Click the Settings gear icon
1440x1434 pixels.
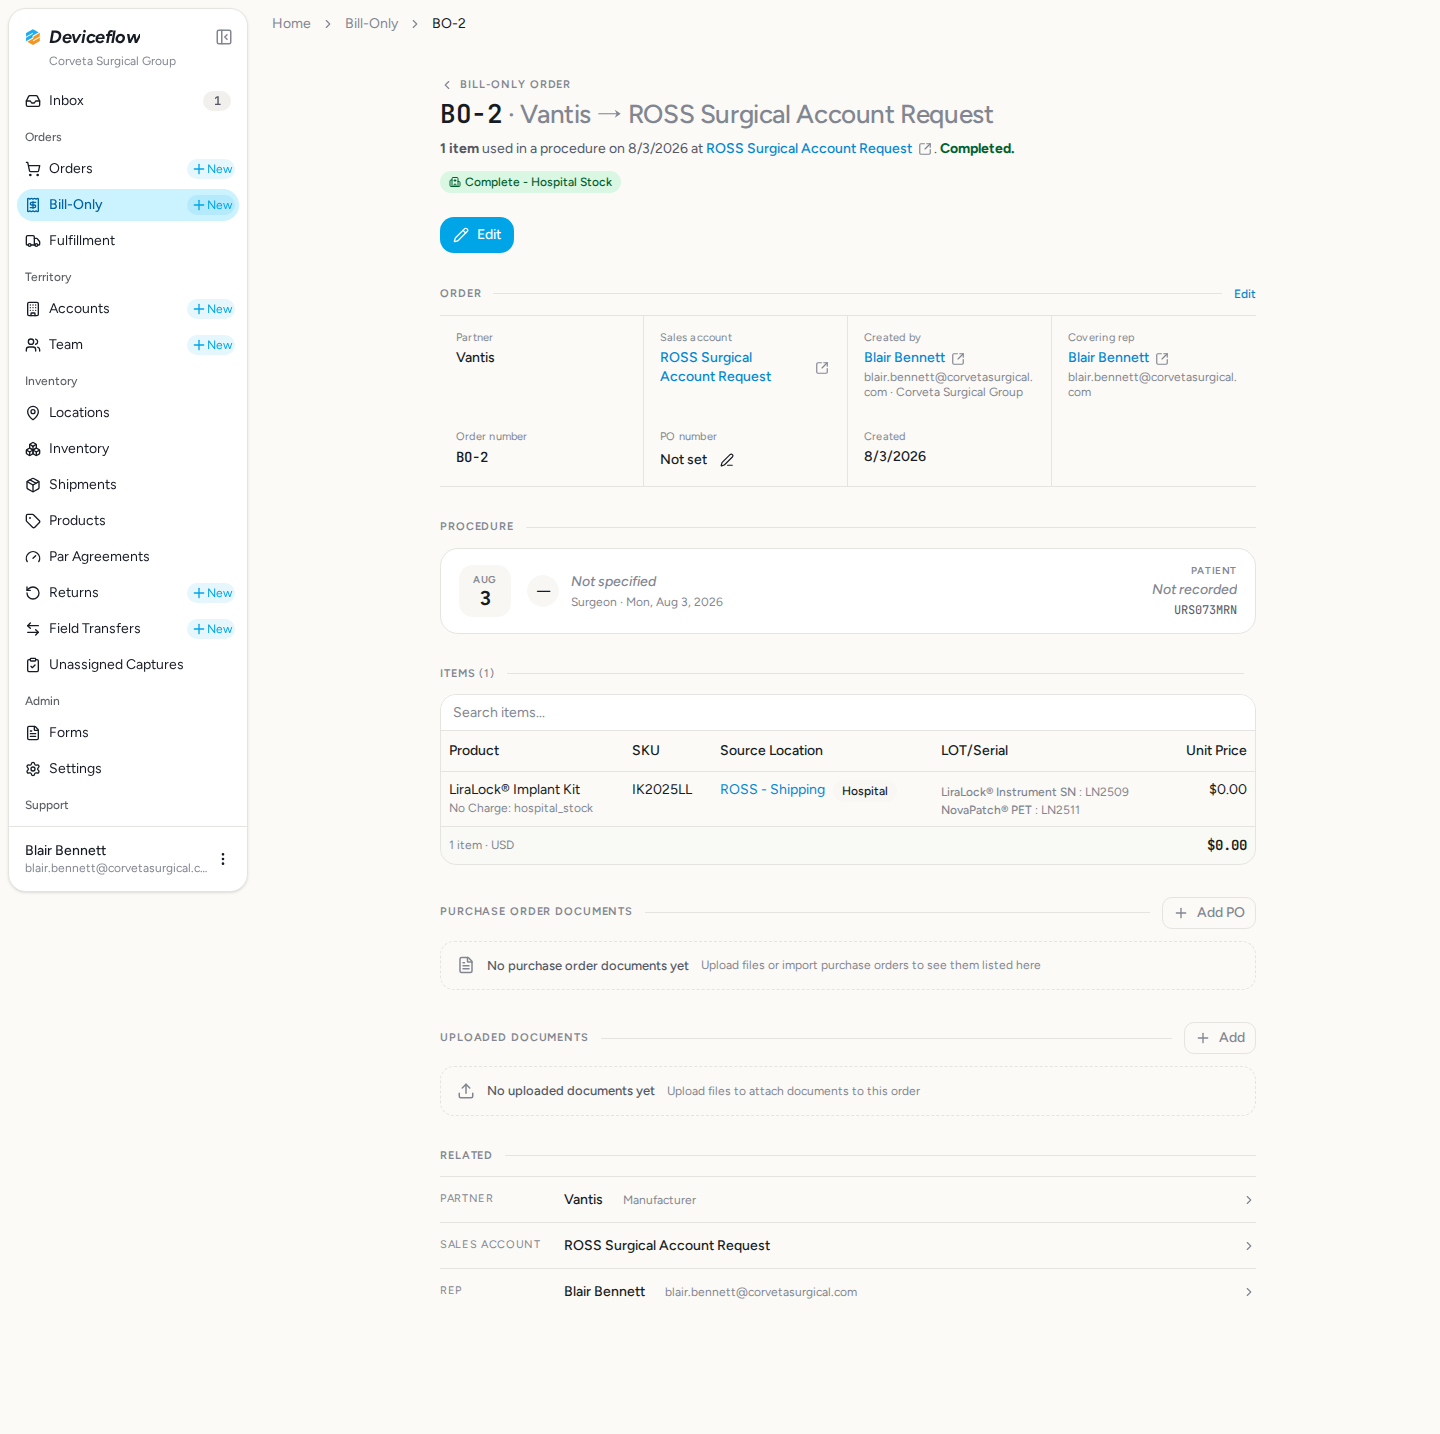tap(33, 769)
